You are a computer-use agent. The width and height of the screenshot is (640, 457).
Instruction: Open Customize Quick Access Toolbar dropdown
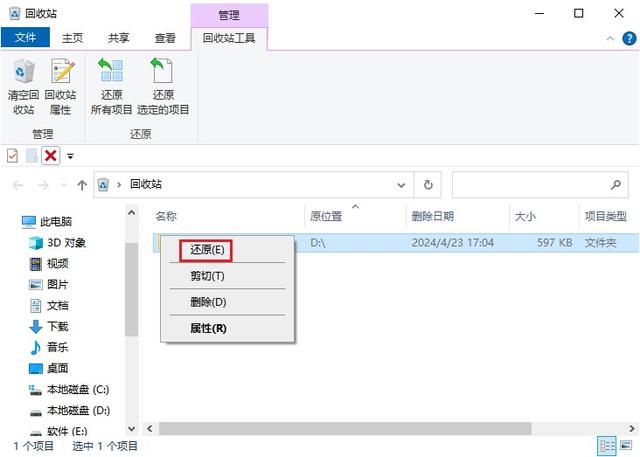click(70, 156)
